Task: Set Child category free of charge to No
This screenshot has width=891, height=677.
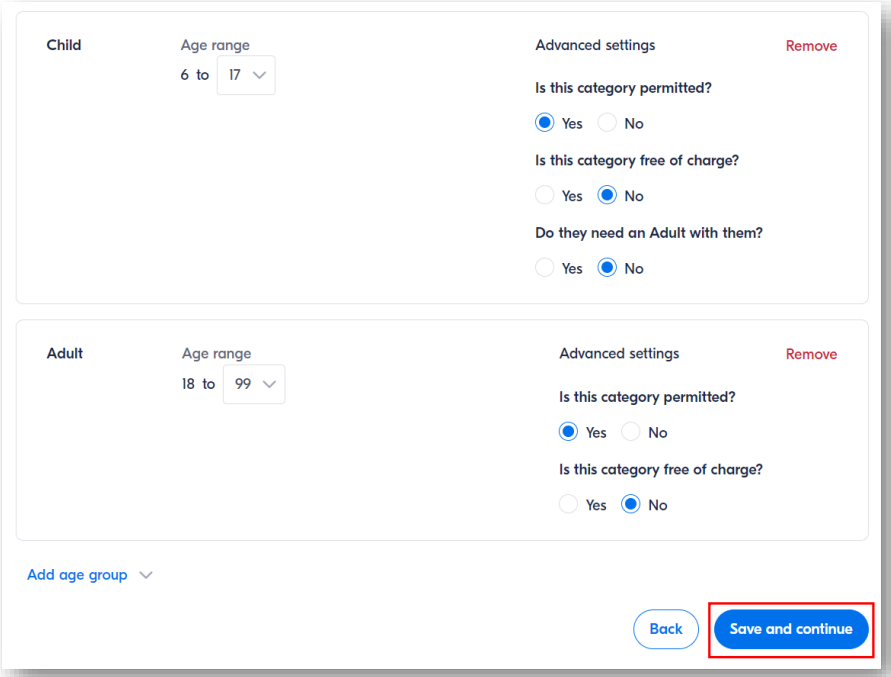Action: pos(607,196)
